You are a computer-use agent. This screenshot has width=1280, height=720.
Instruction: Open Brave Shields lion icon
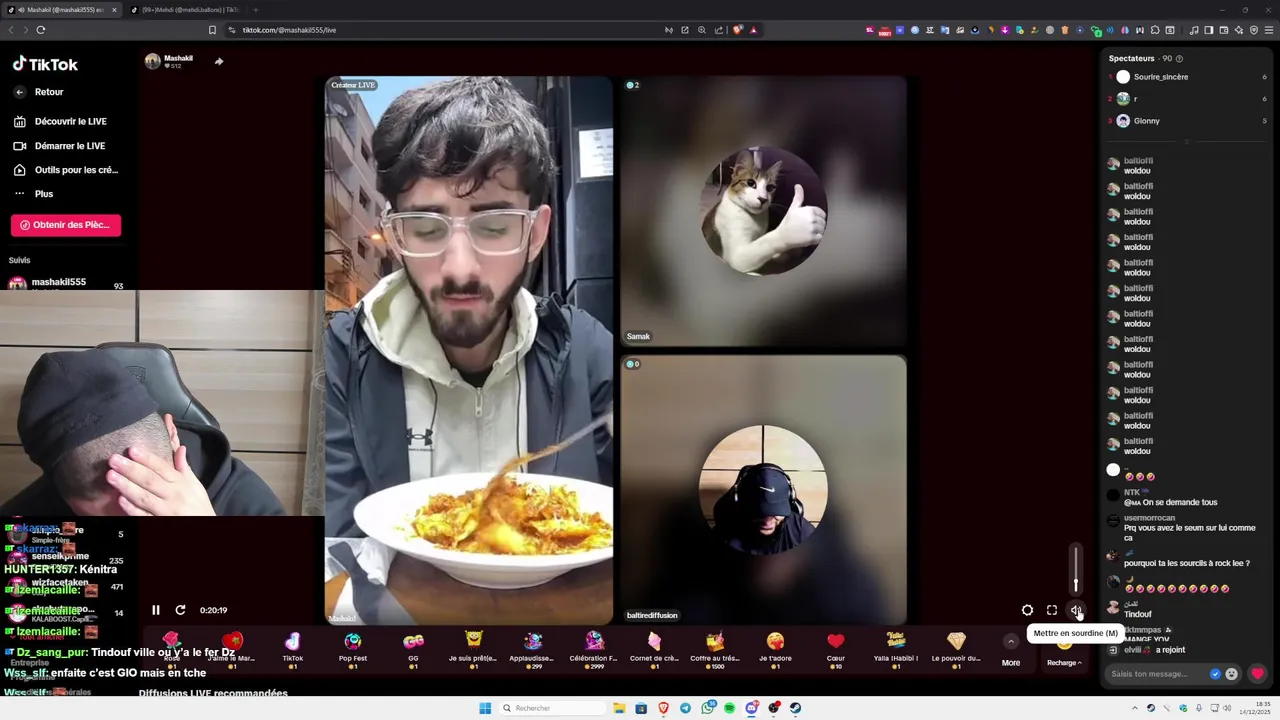[x=738, y=30]
